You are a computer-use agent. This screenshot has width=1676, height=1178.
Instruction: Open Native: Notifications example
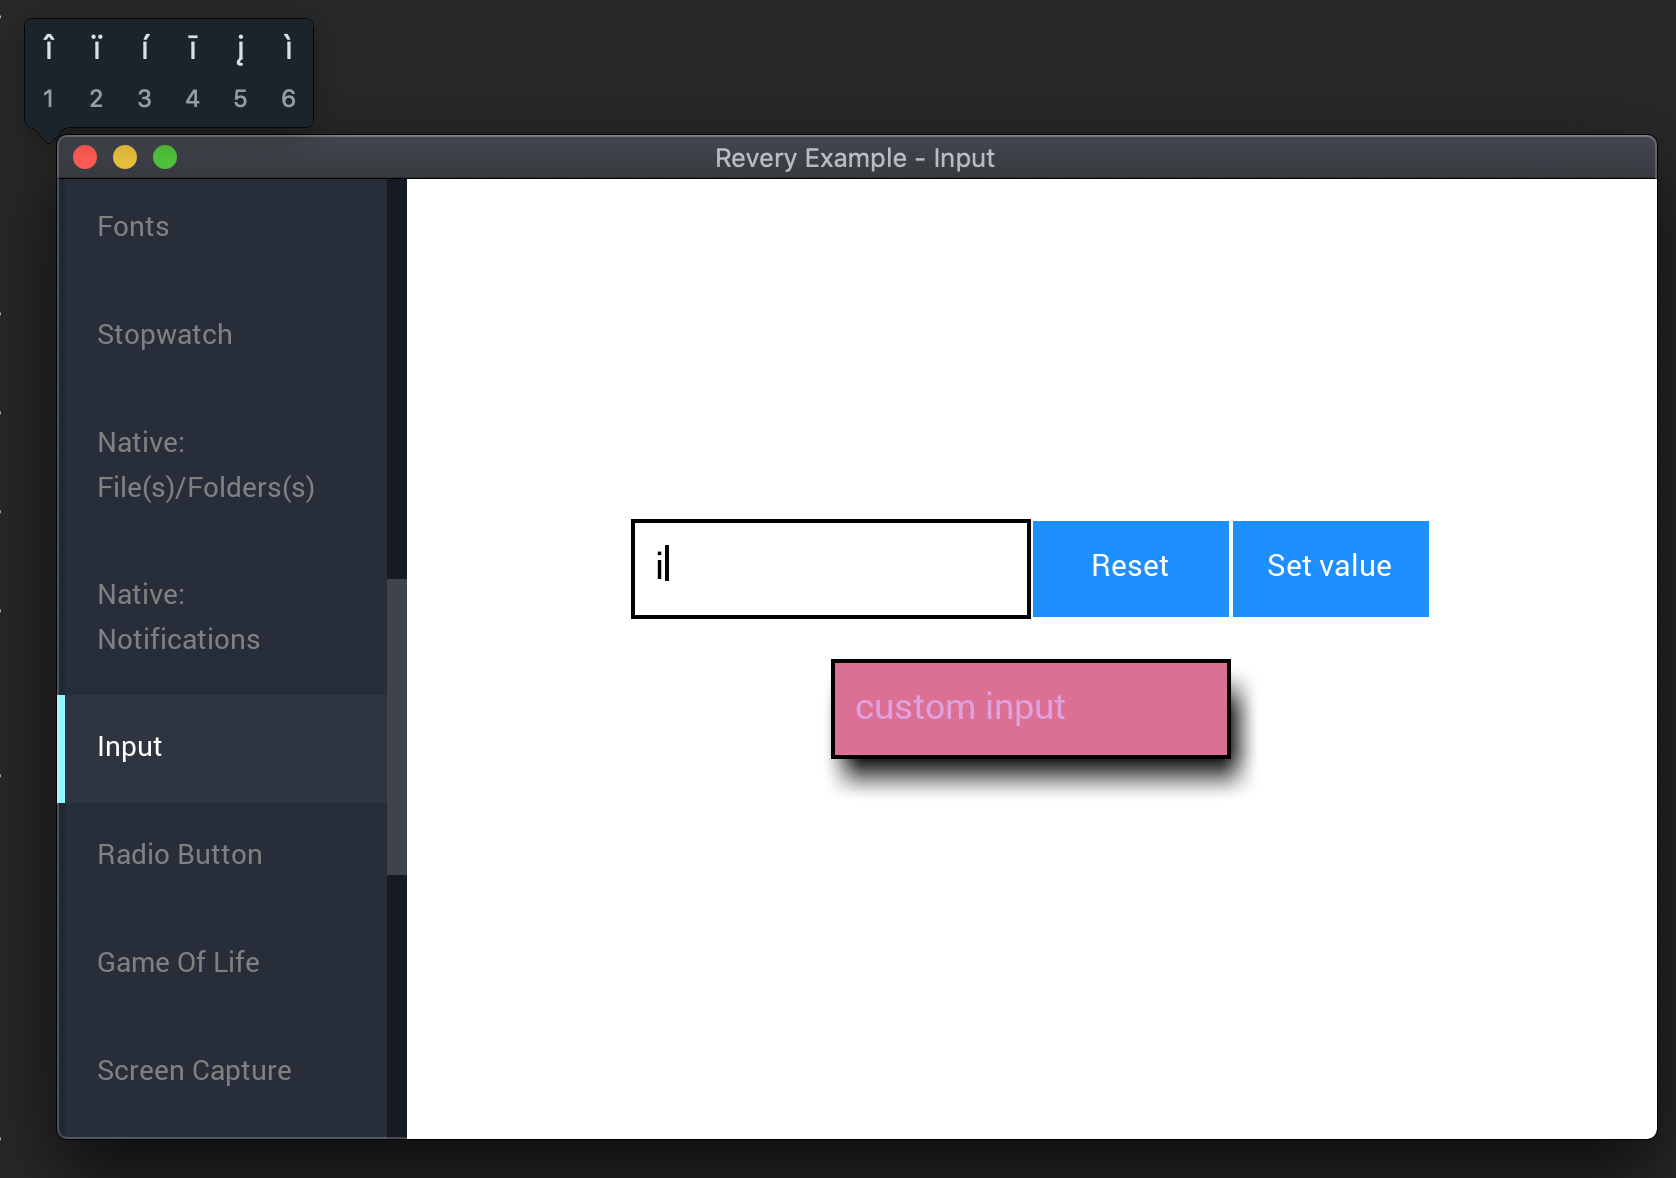(x=223, y=617)
